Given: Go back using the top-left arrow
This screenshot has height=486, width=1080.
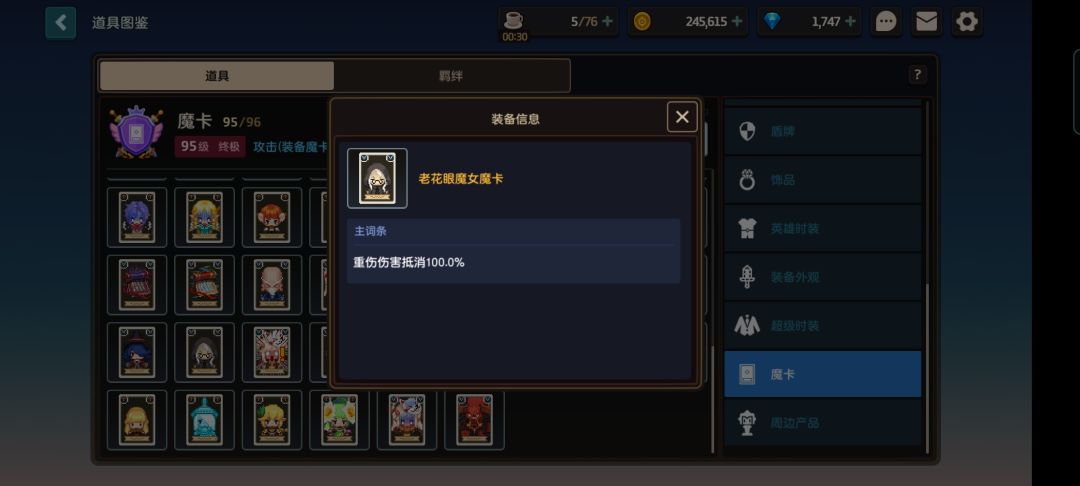Looking at the screenshot, I should pos(61,23).
